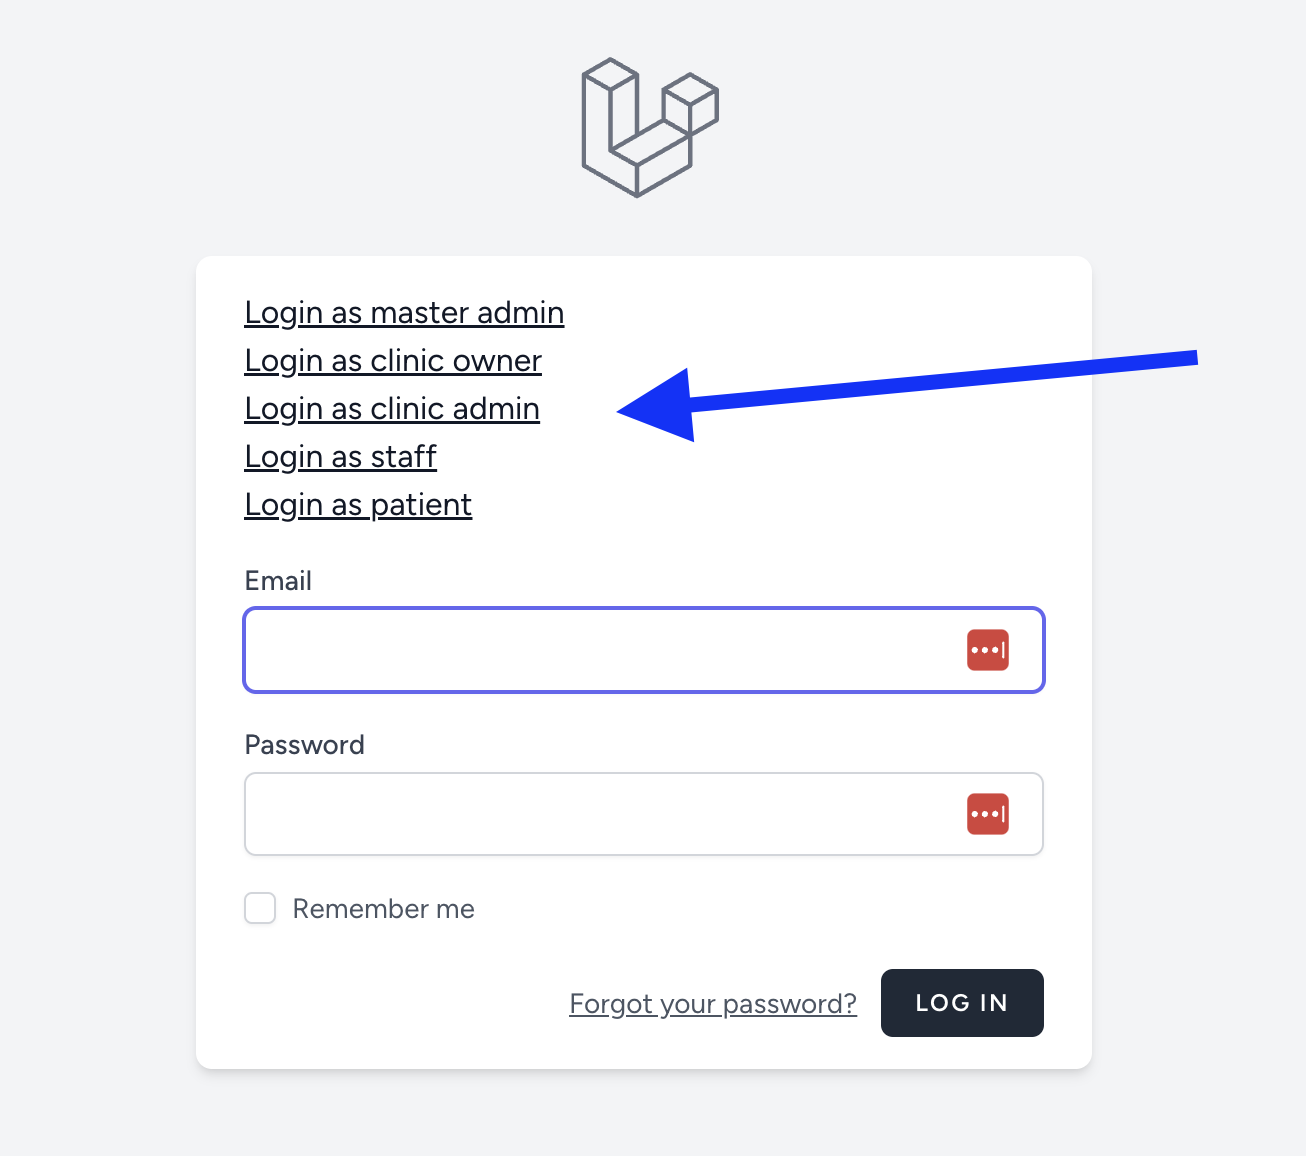Click the "Email" field label

coord(278,581)
